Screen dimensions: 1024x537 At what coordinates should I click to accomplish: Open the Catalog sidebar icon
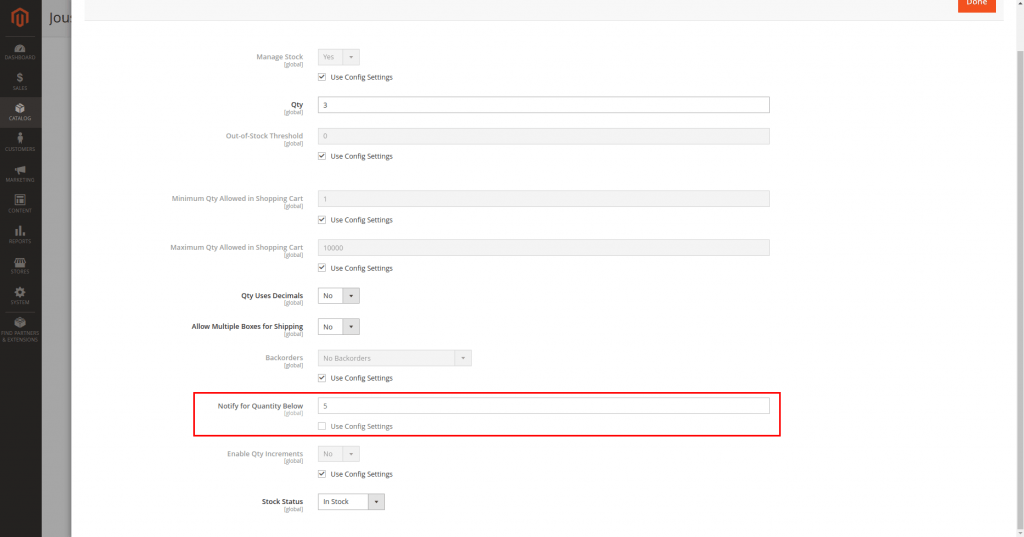20,111
